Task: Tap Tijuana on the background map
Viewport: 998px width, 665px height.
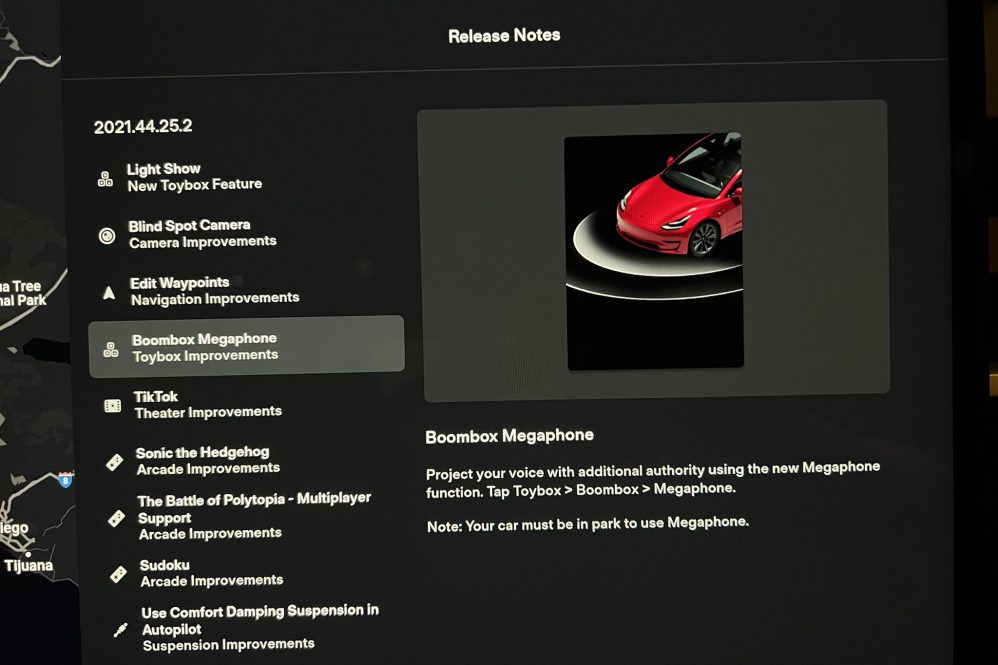Action: click(x=28, y=566)
